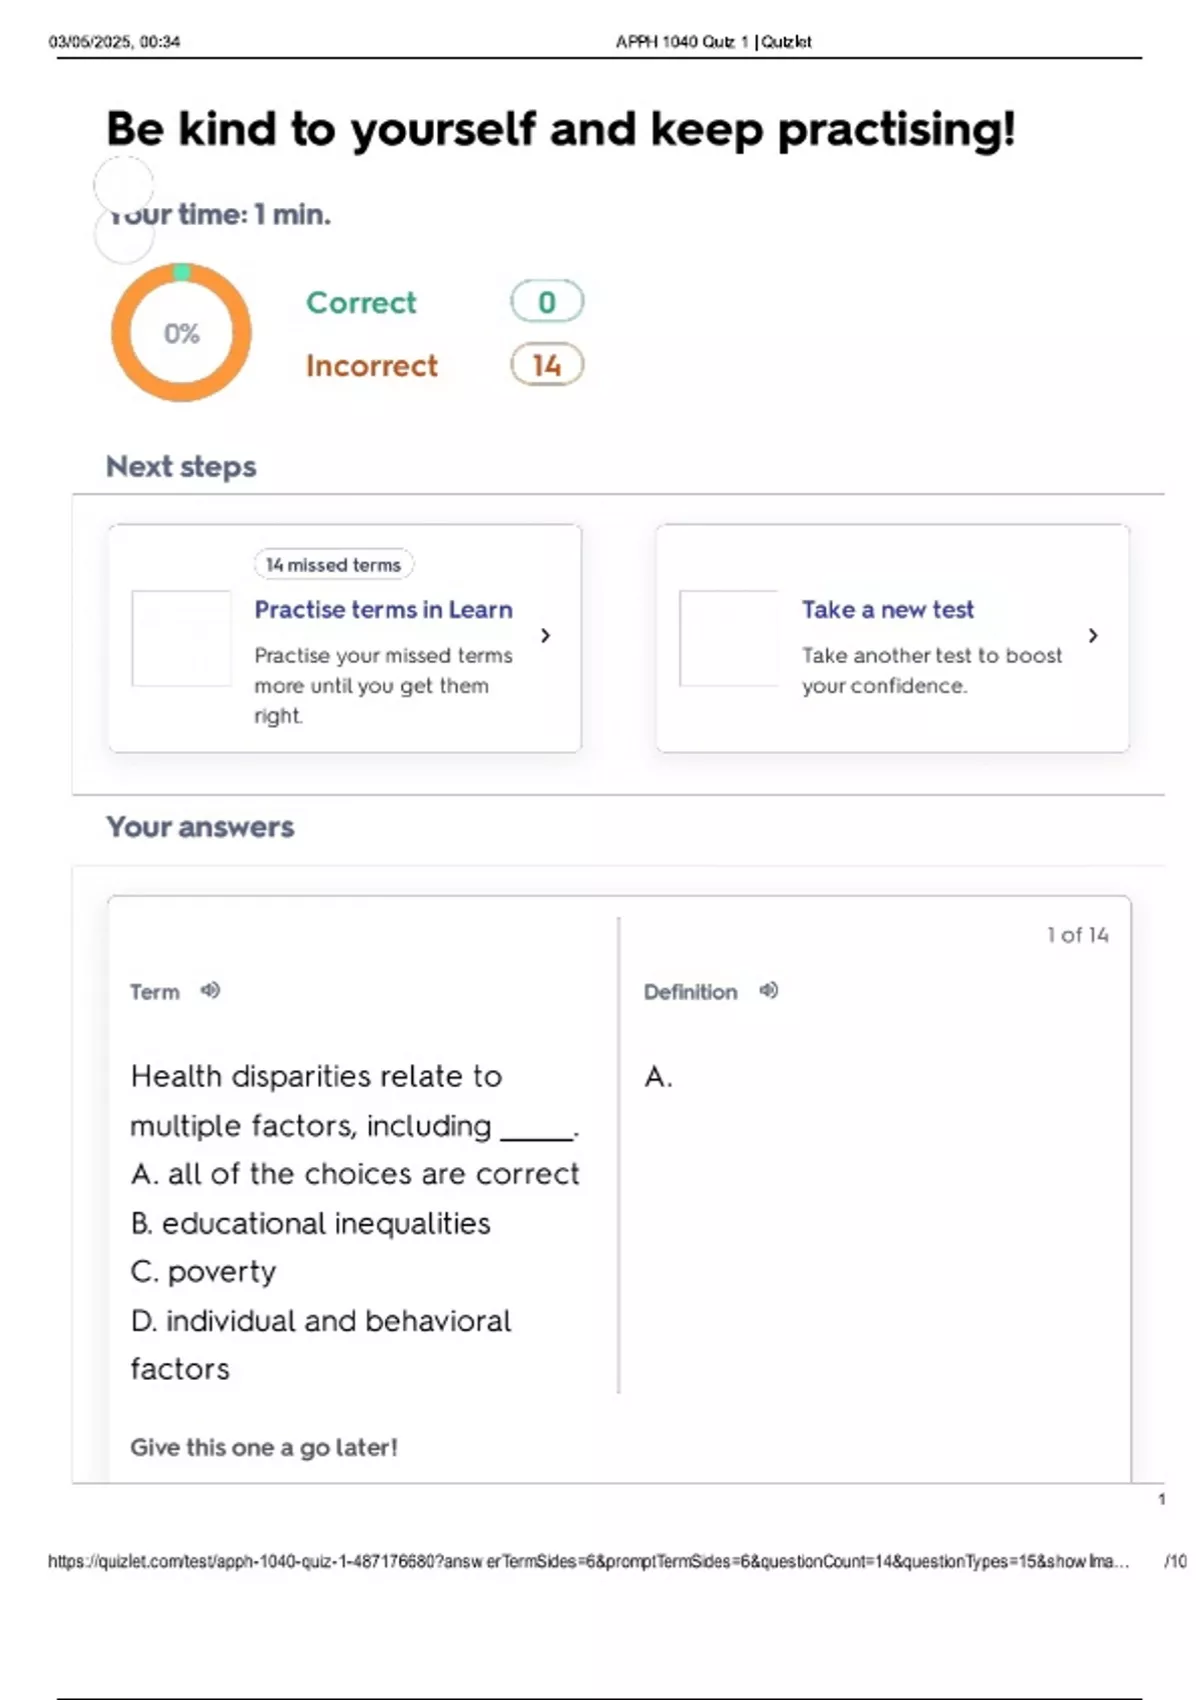
Task: Click the 1 of 14 question counter
Action: (1077, 935)
